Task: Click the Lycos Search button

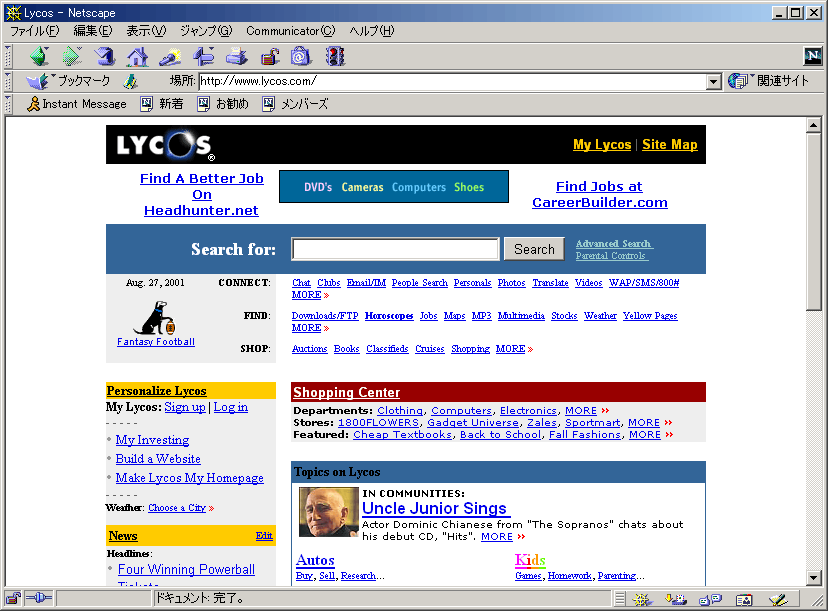Action: (534, 249)
